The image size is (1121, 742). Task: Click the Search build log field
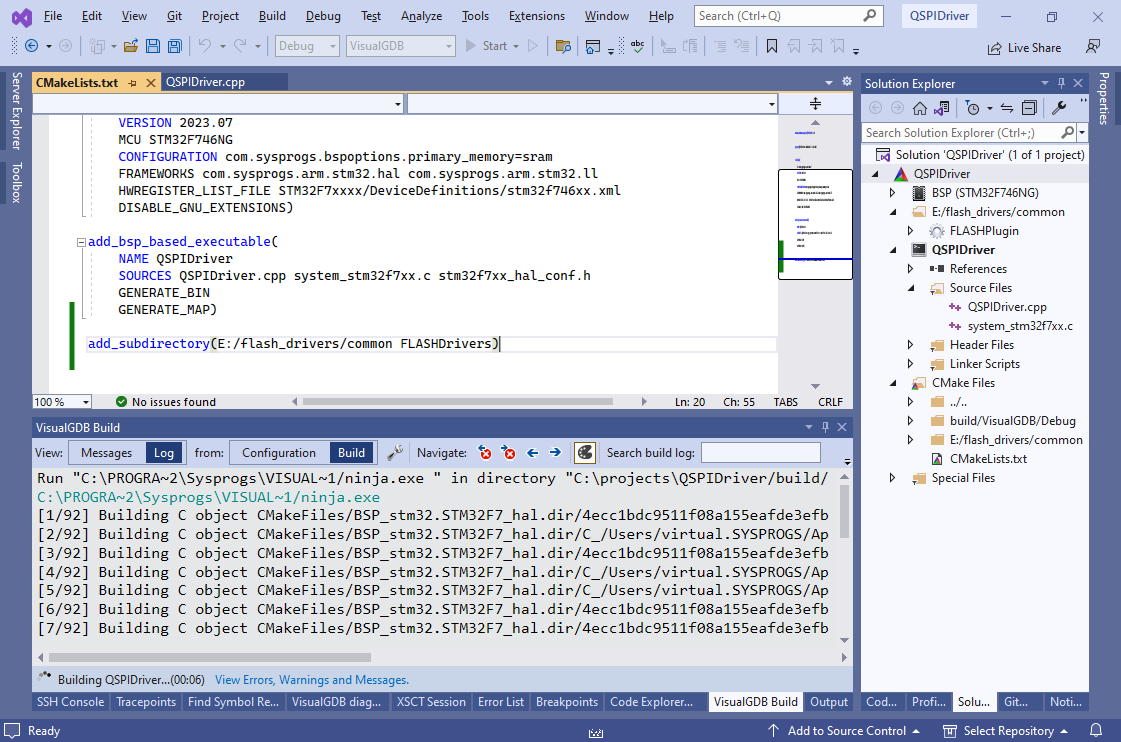click(761, 452)
